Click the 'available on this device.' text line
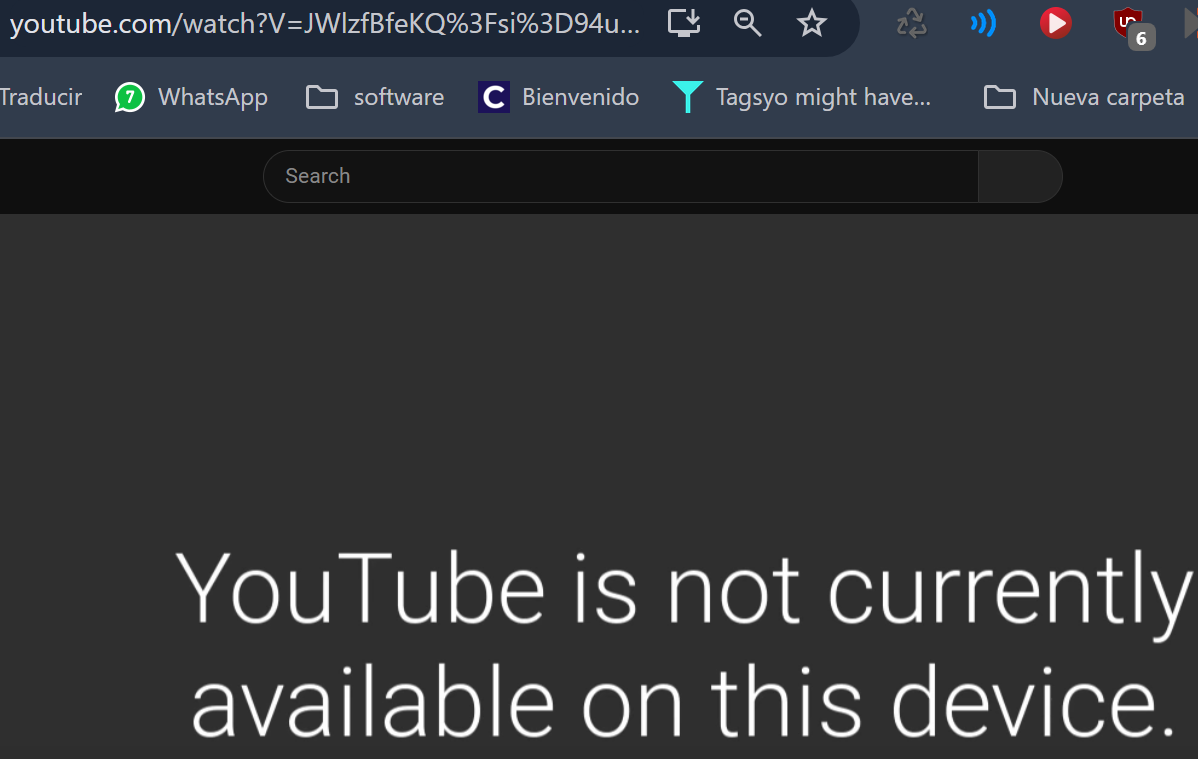Image resolution: width=1198 pixels, height=759 pixels. [683, 702]
